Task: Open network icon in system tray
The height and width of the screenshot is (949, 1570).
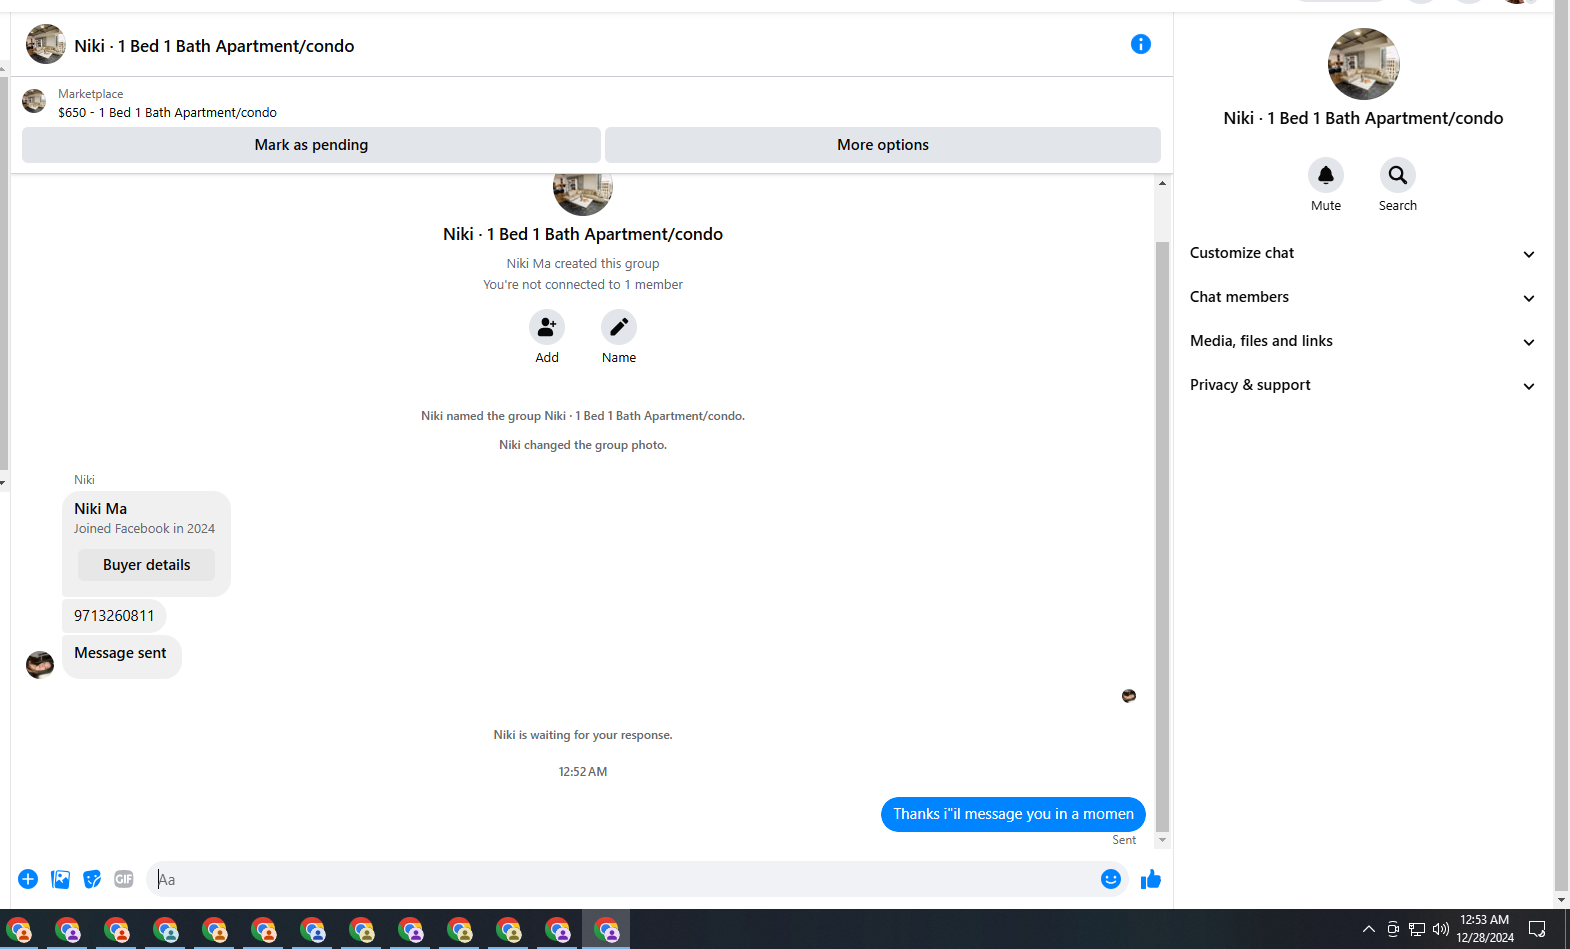Action: click(1417, 929)
